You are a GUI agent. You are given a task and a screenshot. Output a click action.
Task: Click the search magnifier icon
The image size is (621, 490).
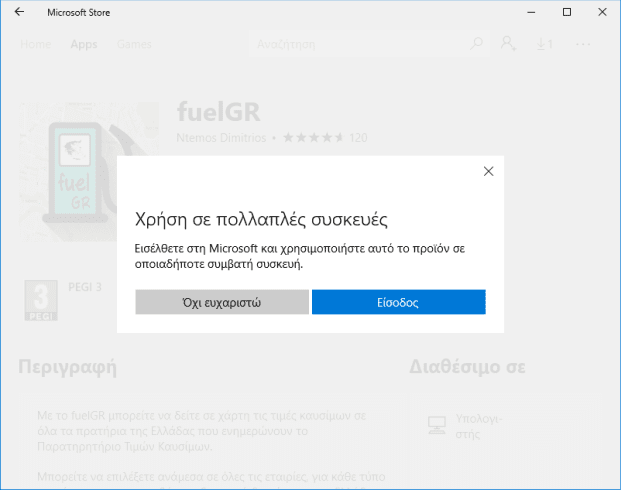click(476, 44)
